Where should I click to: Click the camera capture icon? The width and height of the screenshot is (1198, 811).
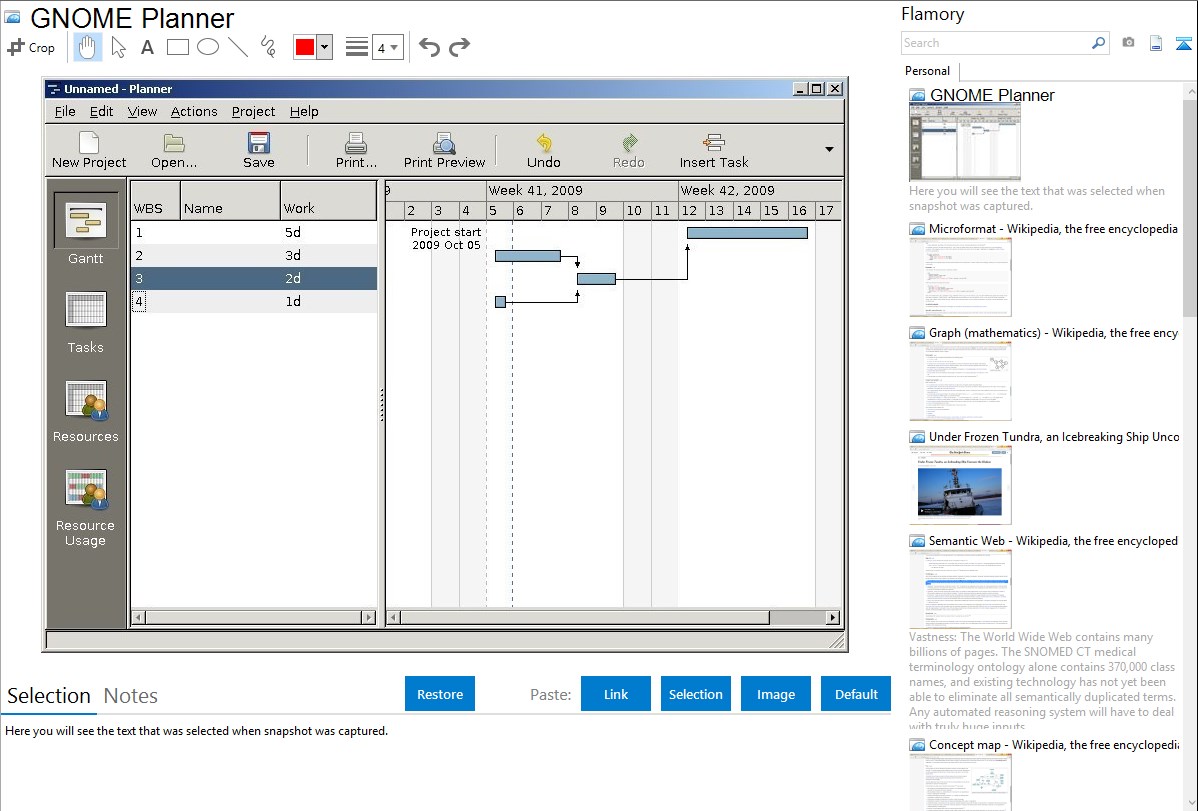pyautogui.click(x=1128, y=43)
